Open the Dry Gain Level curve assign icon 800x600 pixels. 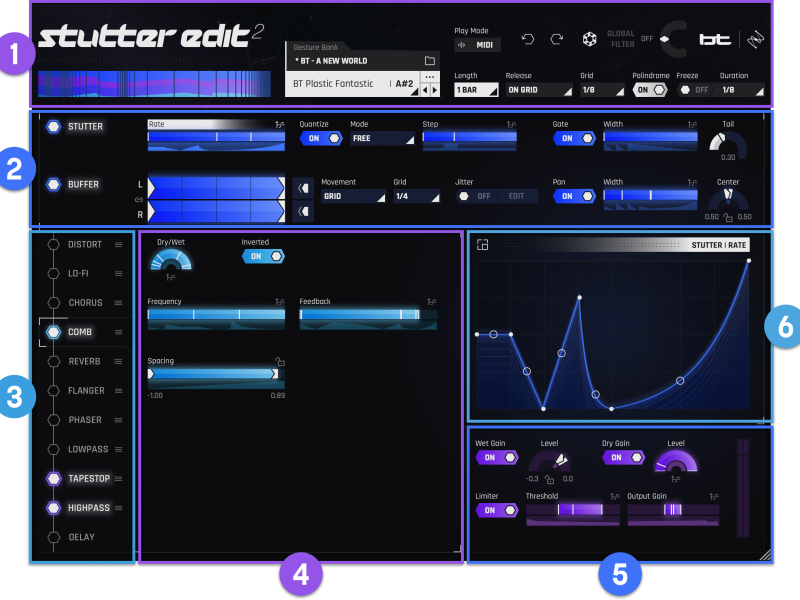click(x=676, y=479)
